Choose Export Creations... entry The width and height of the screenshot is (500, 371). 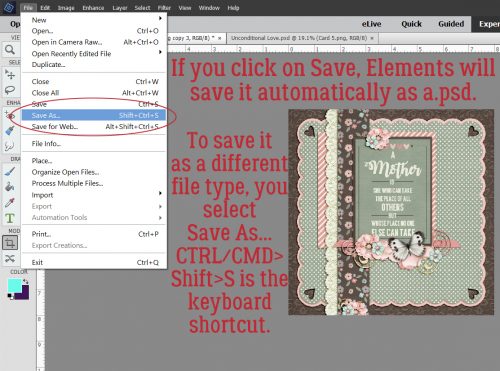tap(94, 245)
